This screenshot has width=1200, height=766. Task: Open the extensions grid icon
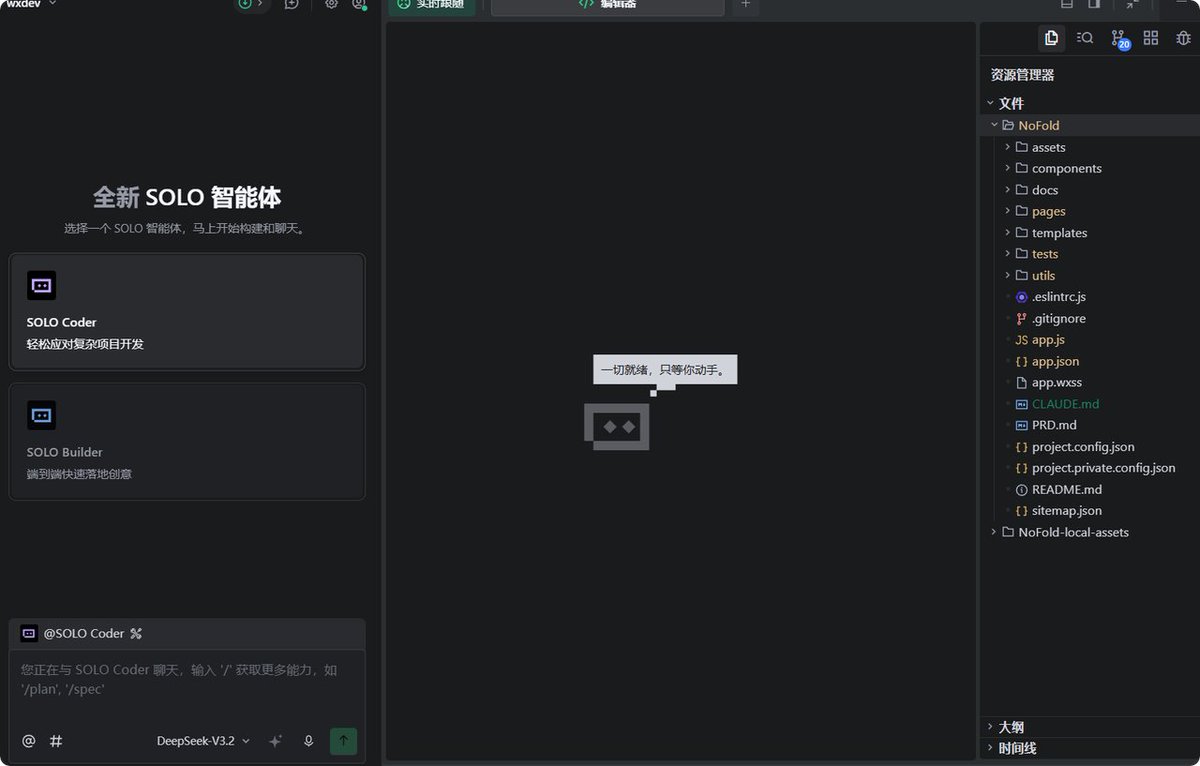point(1151,38)
